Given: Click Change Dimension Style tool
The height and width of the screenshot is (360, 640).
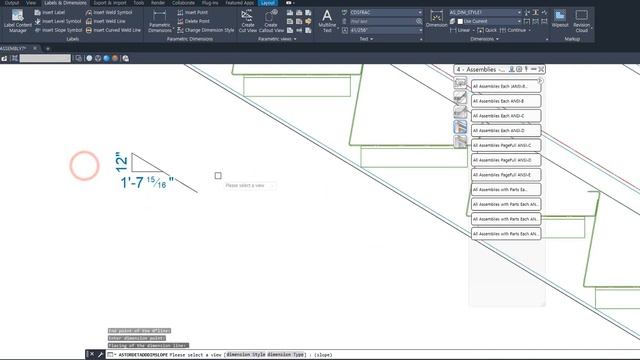Looking at the screenshot, I should [206, 30].
